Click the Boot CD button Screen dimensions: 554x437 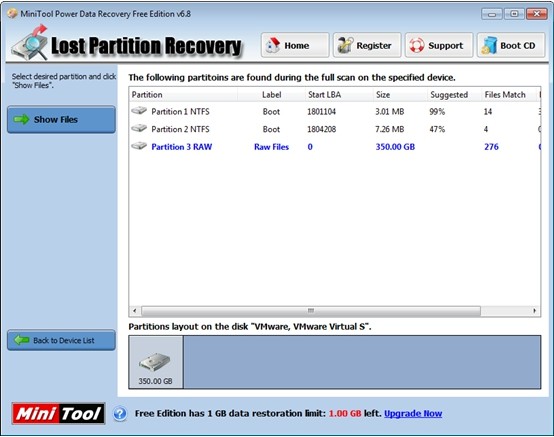click(511, 45)
